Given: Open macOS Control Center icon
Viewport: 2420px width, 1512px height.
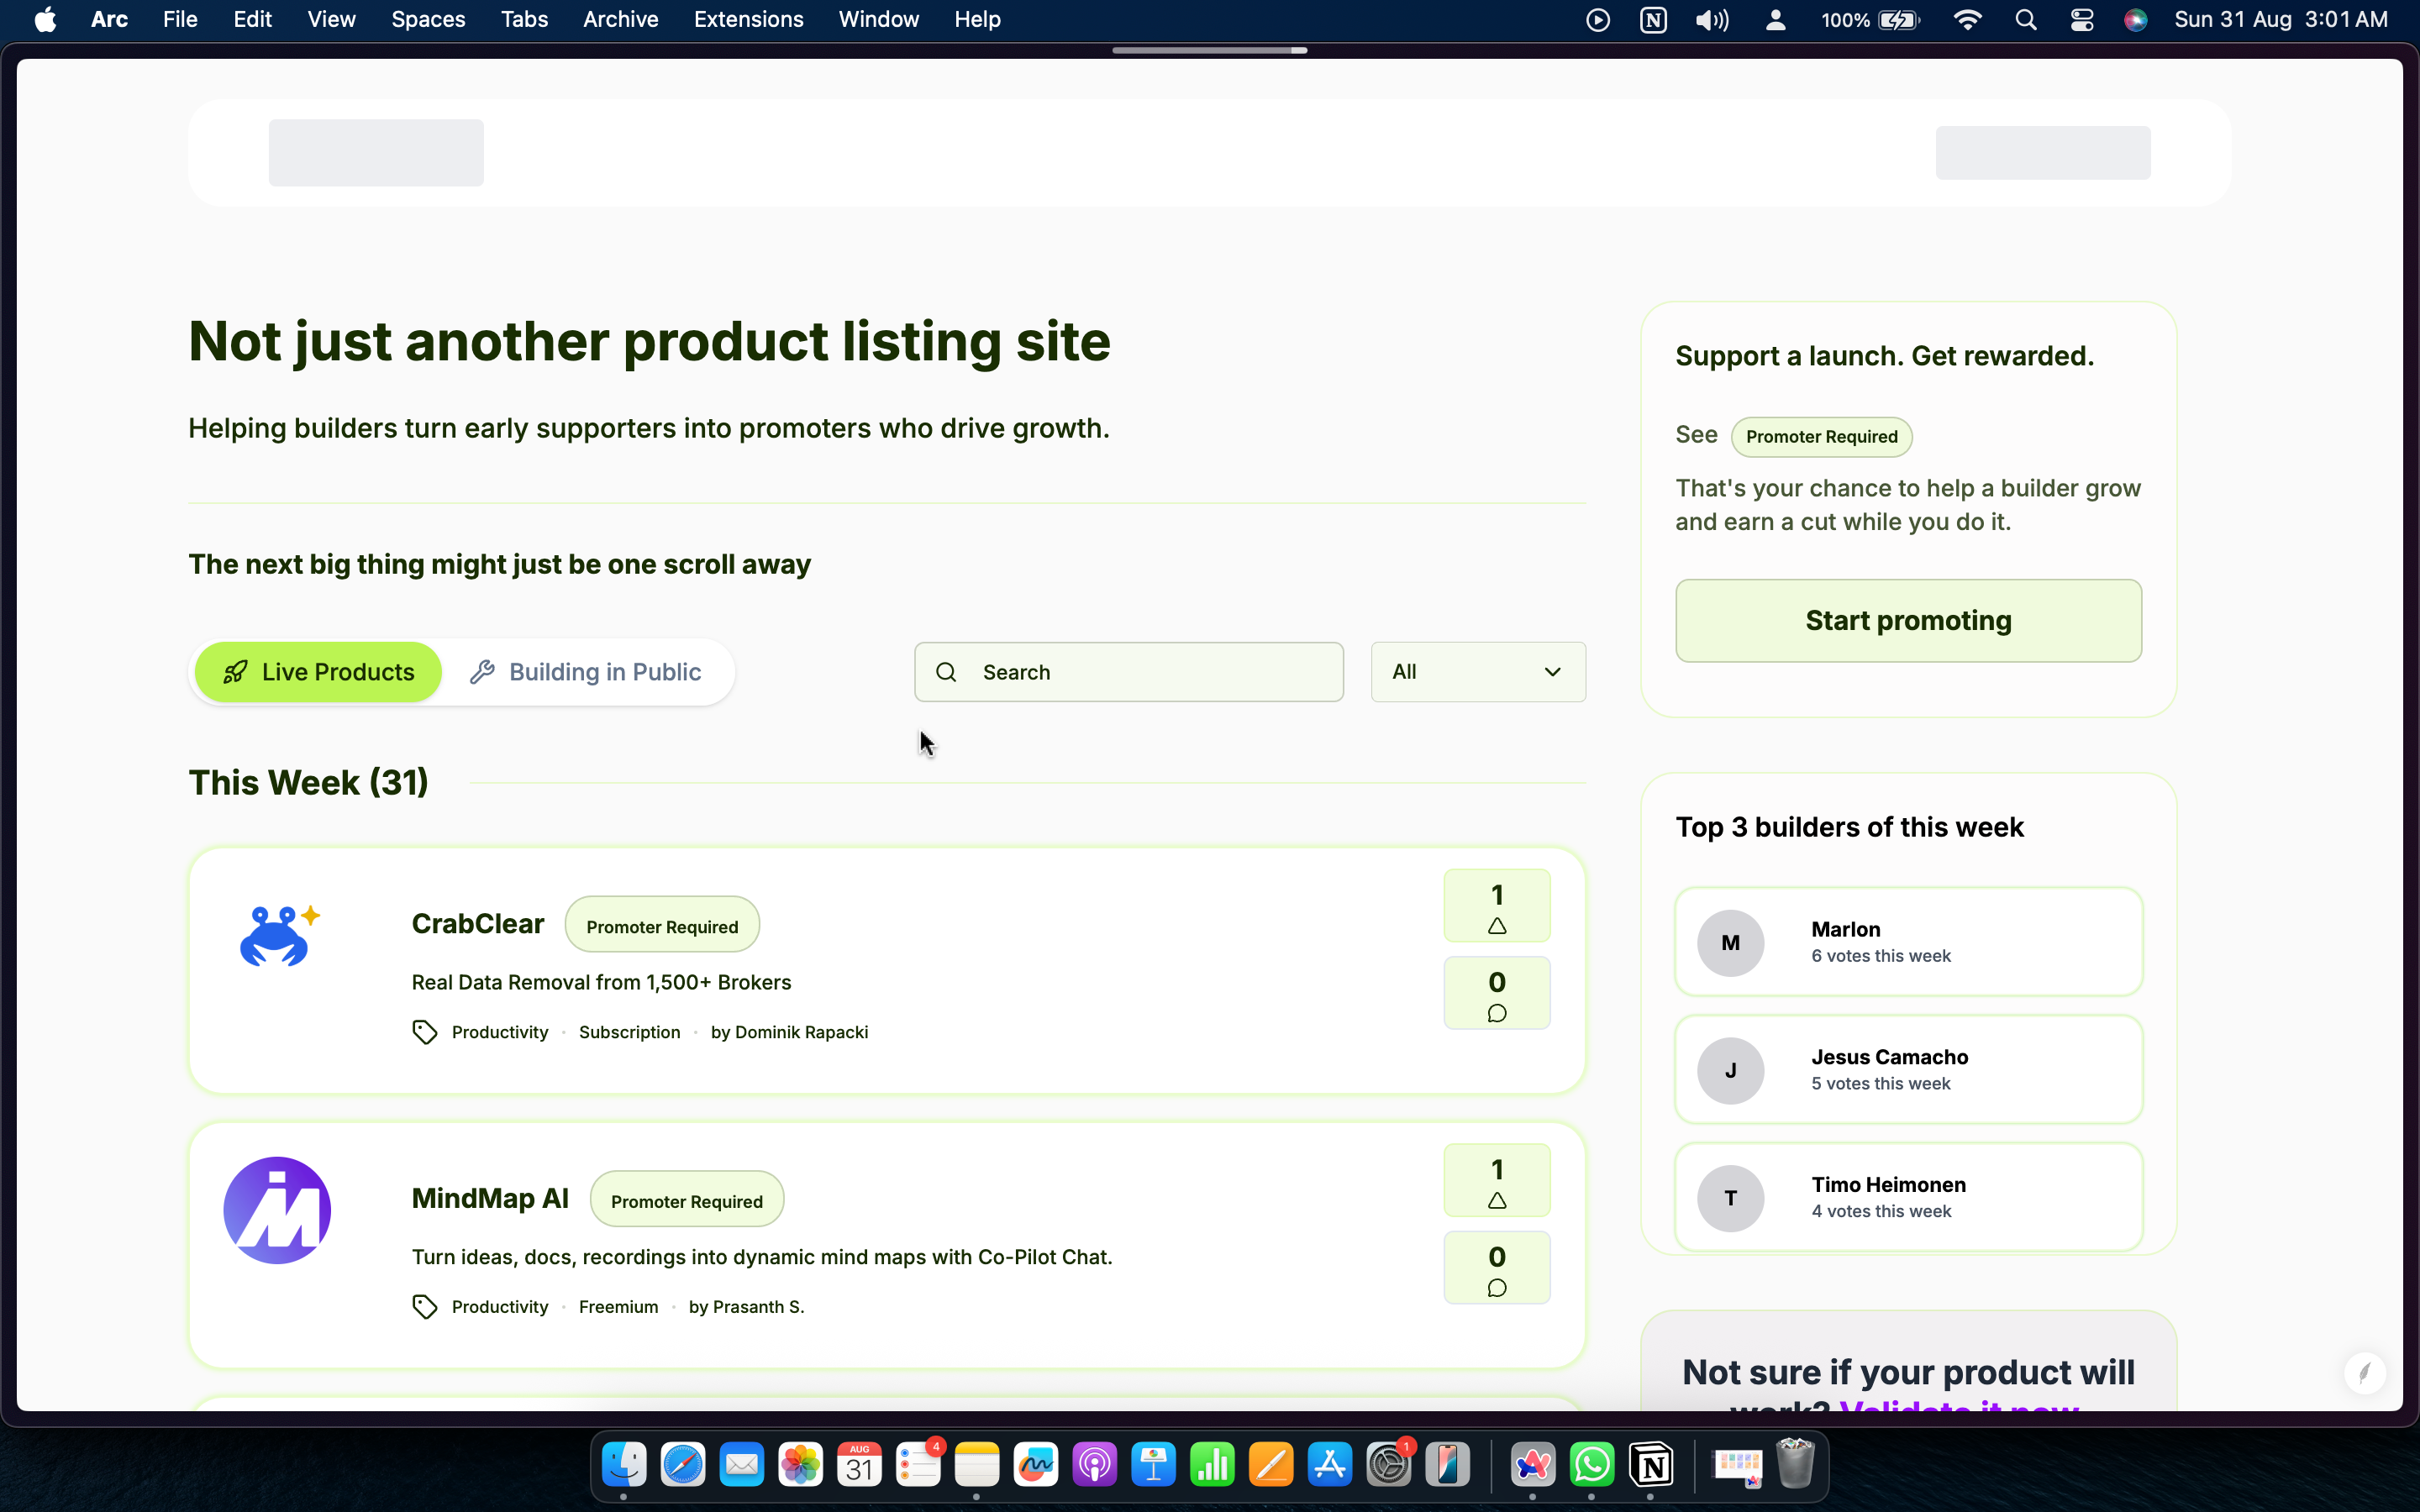Looking at the screenshot, I should pyautogui.click(x=2082, y=20).
